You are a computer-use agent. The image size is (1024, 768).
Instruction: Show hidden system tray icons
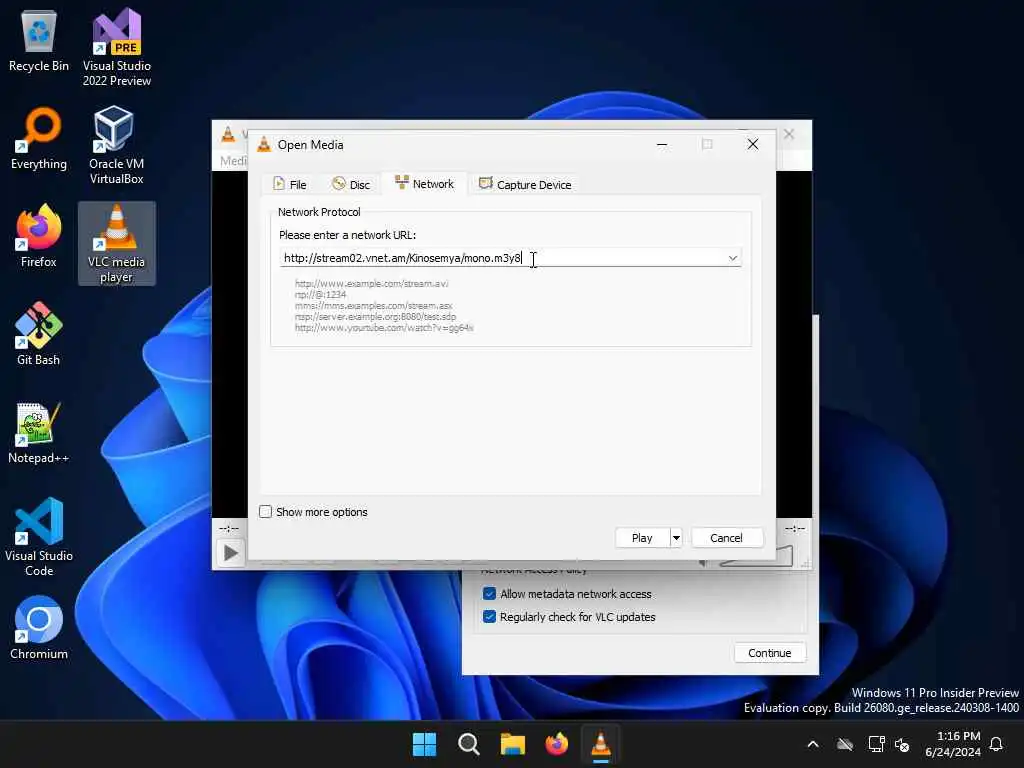pyautogui.click(x=813, y=744)
